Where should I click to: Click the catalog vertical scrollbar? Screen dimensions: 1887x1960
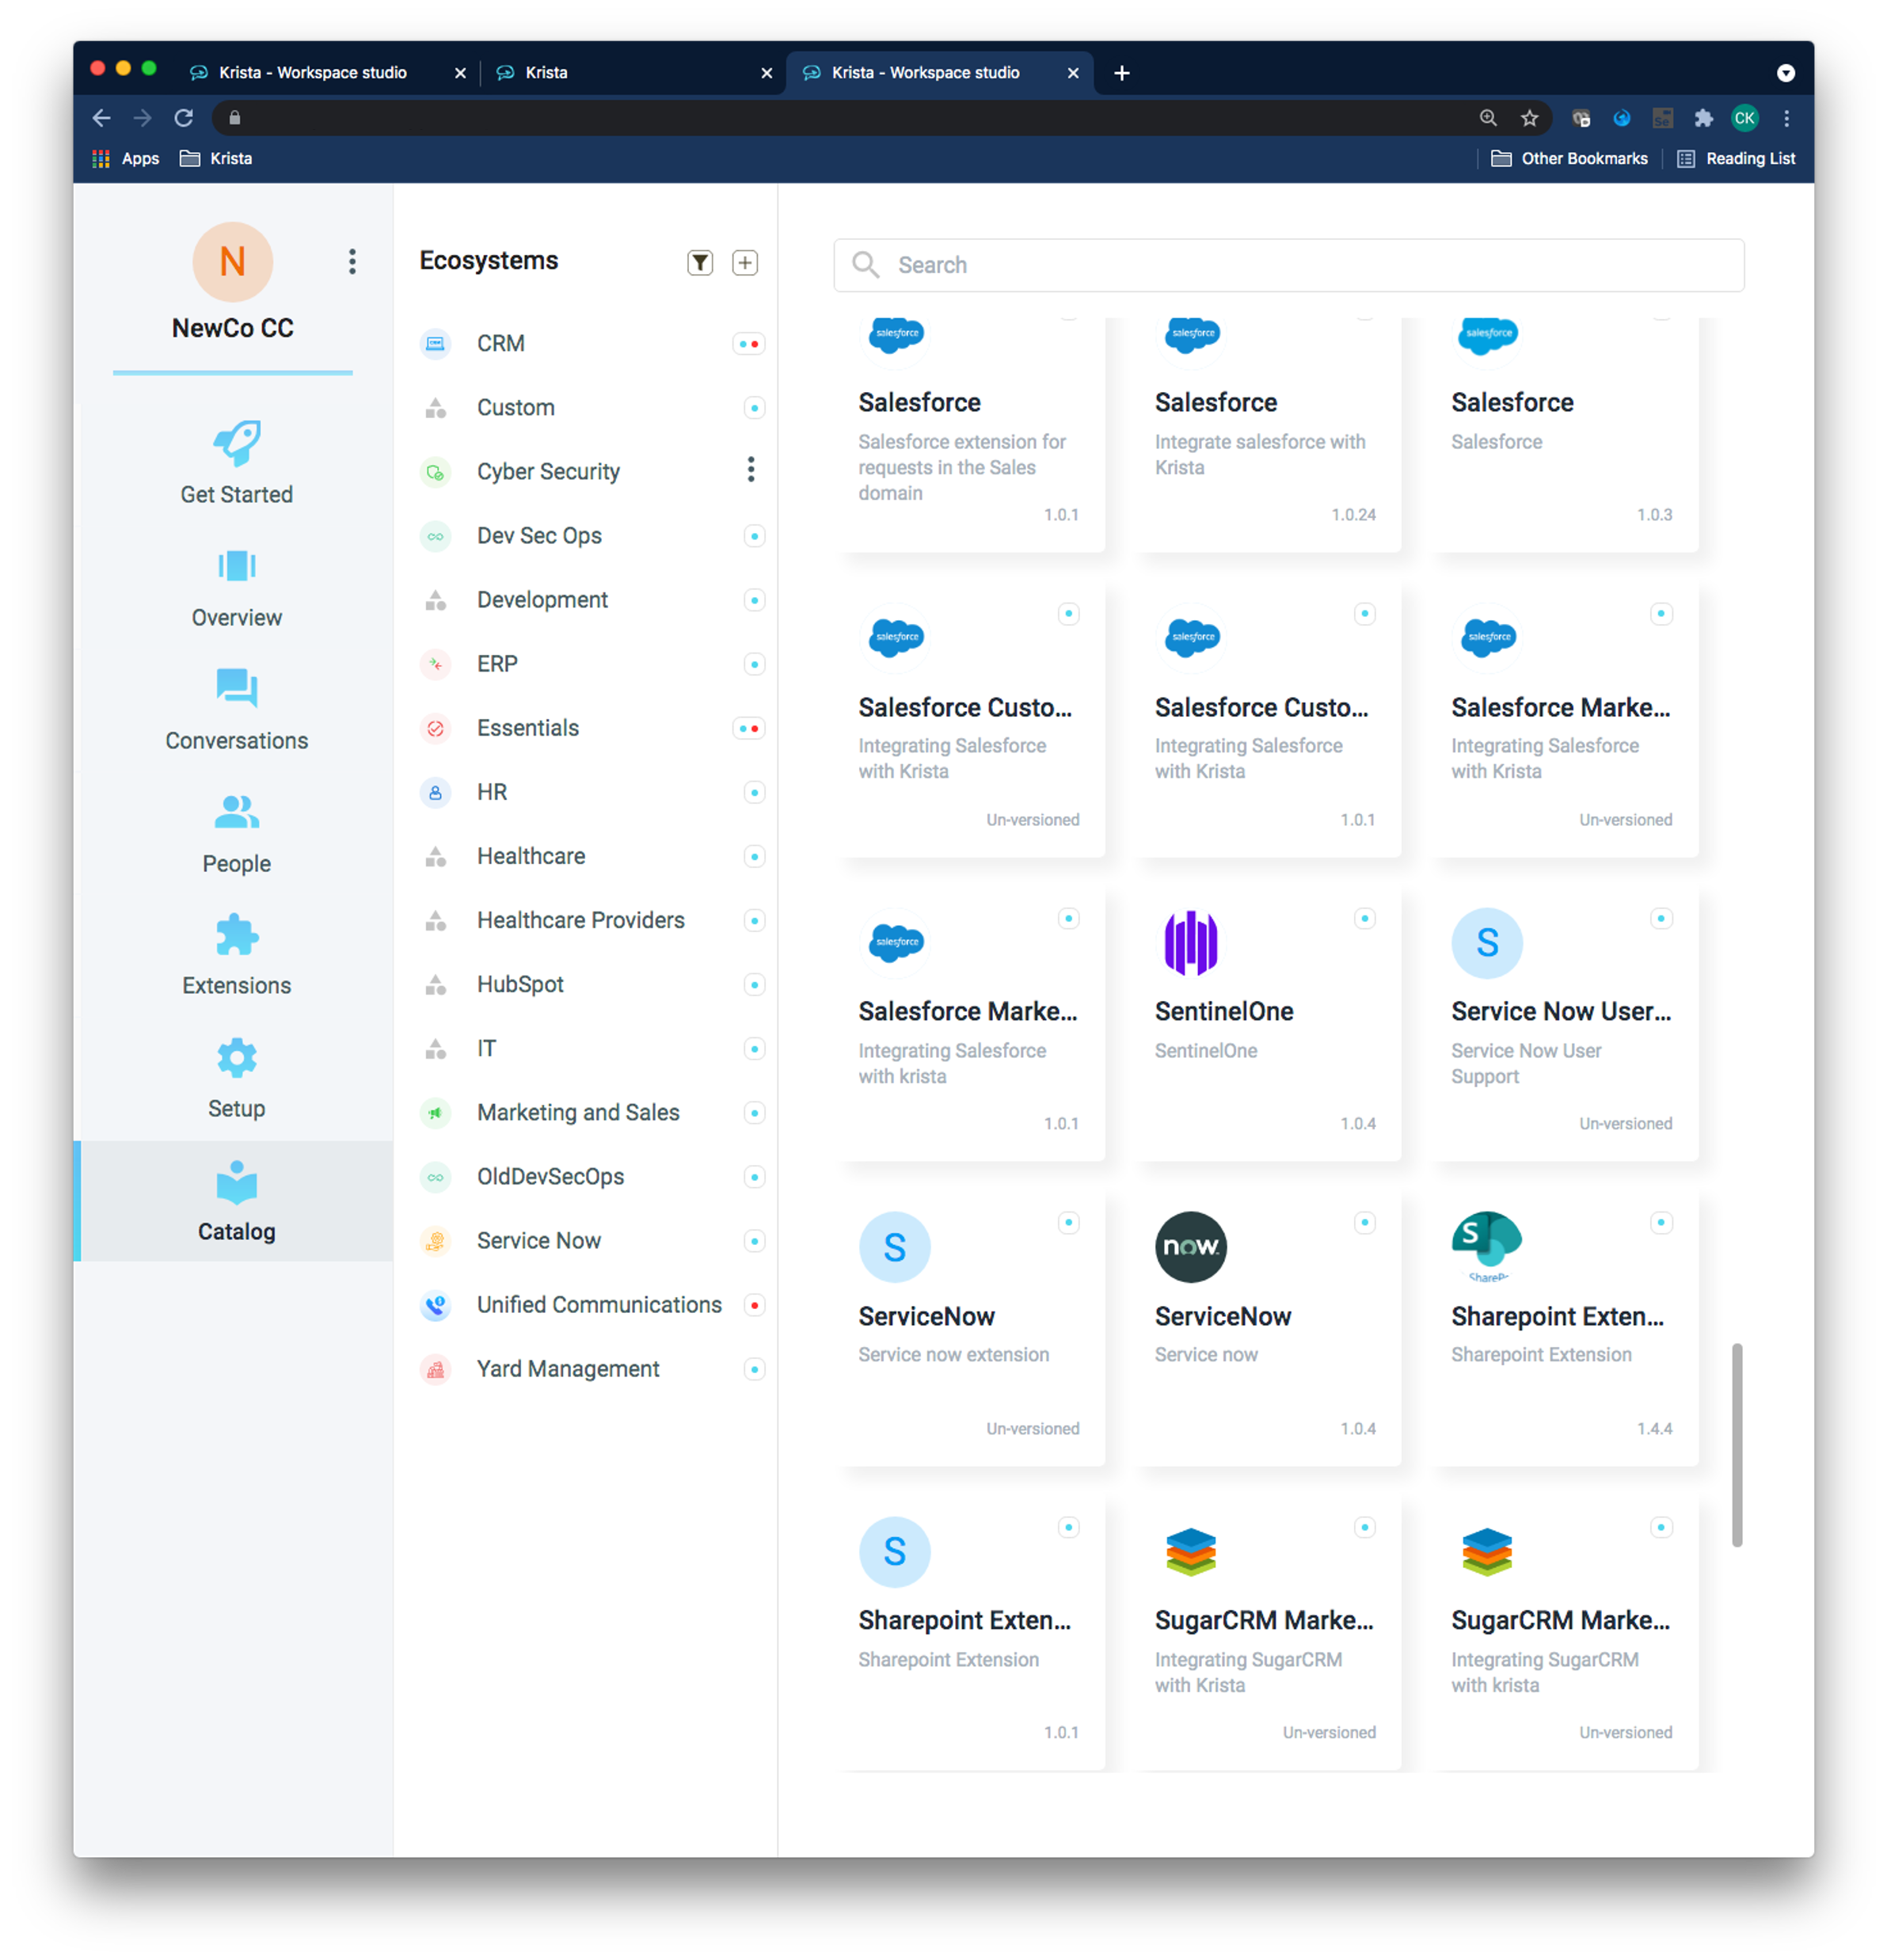click(1737, 1445)
